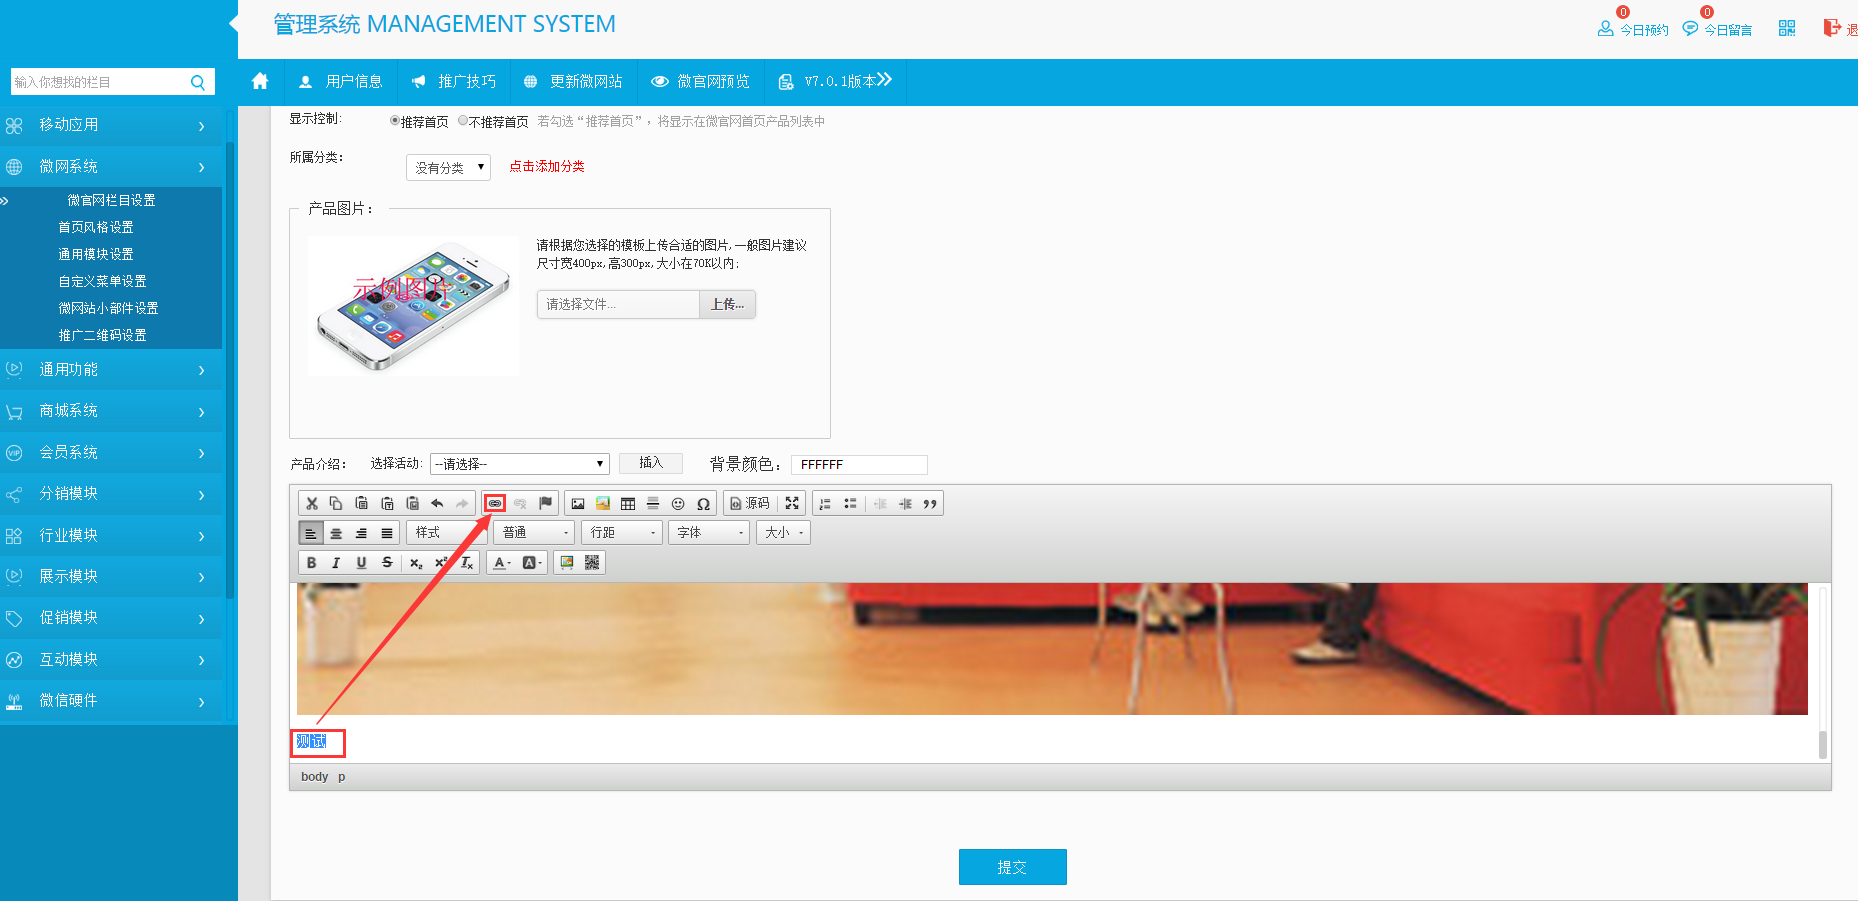Select the 推荐首页 radio option
The width and height of the screenshot is (1858, 901).
[395, 121]
